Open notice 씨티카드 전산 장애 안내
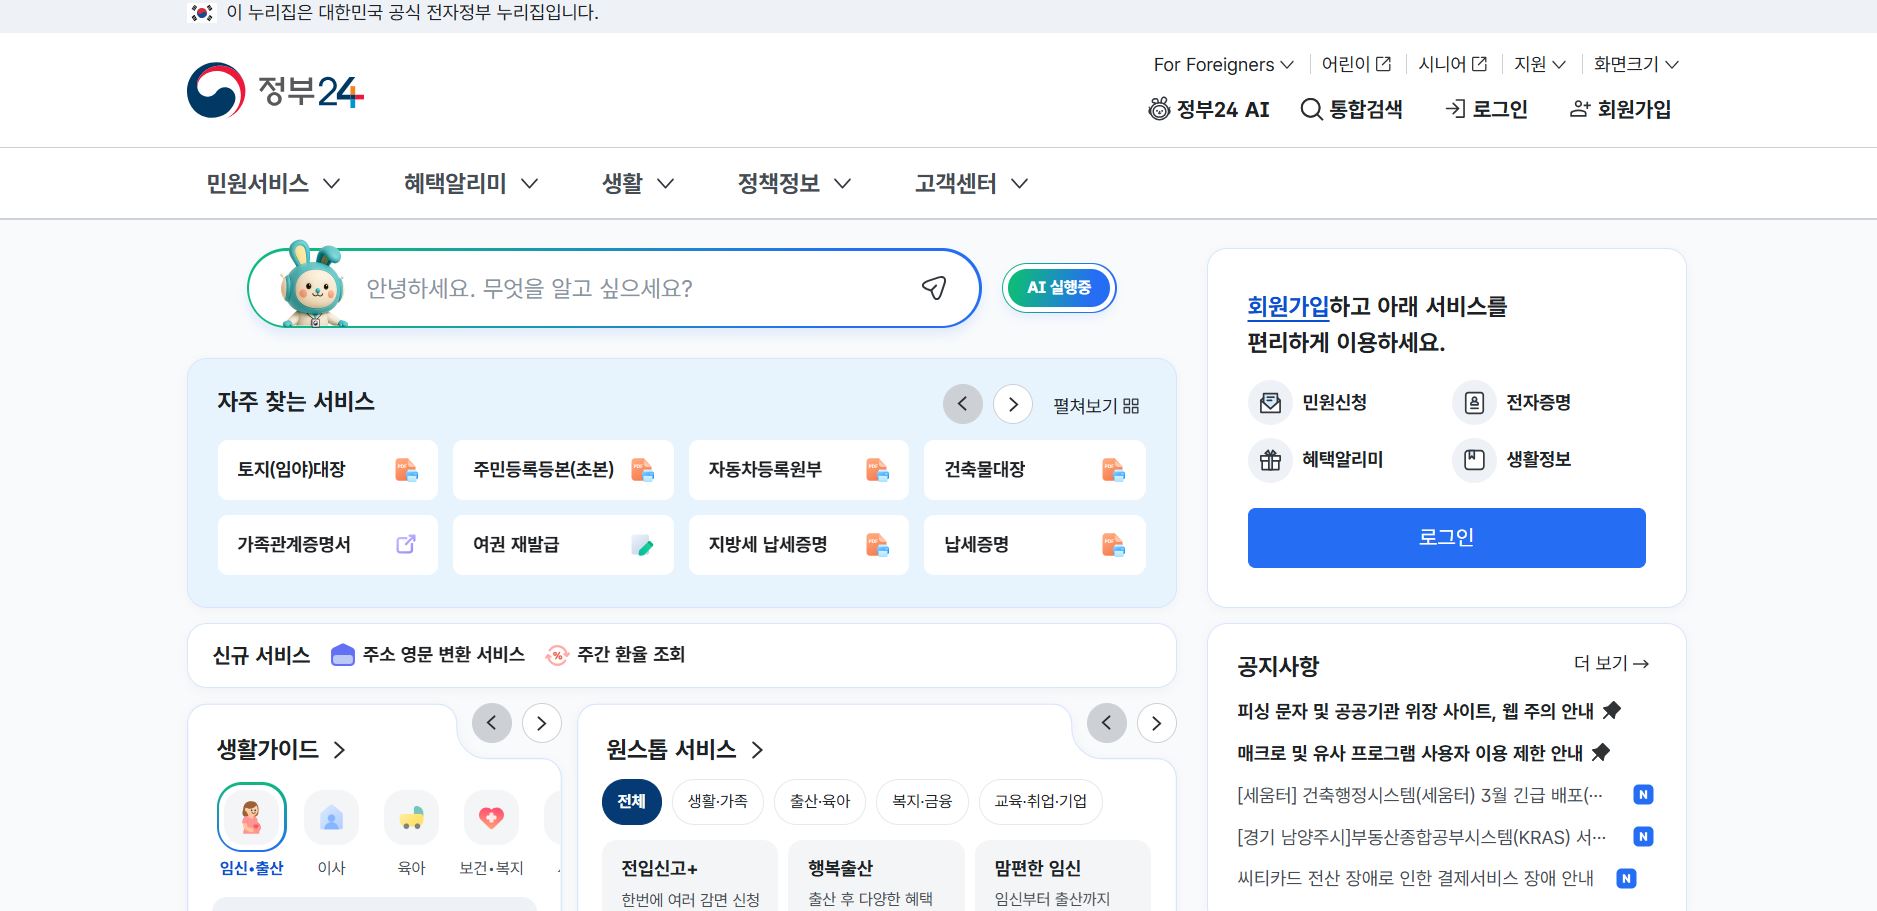1877x911 pixels. (x=1415, y=879)
